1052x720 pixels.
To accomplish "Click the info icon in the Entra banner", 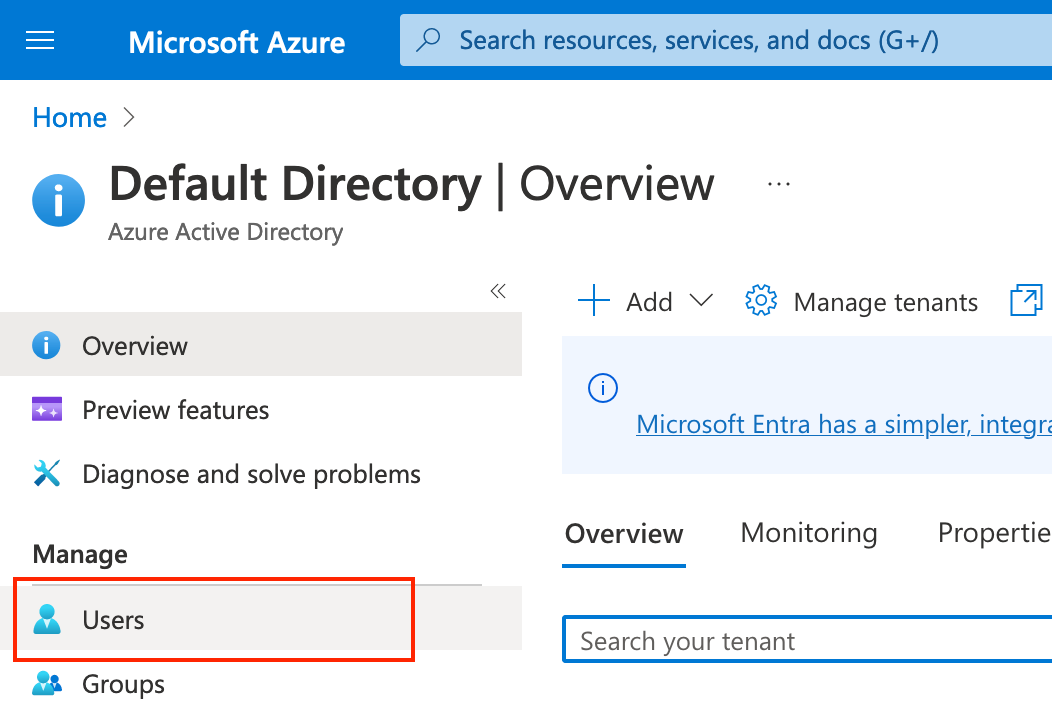I will (x=602, y=388).
